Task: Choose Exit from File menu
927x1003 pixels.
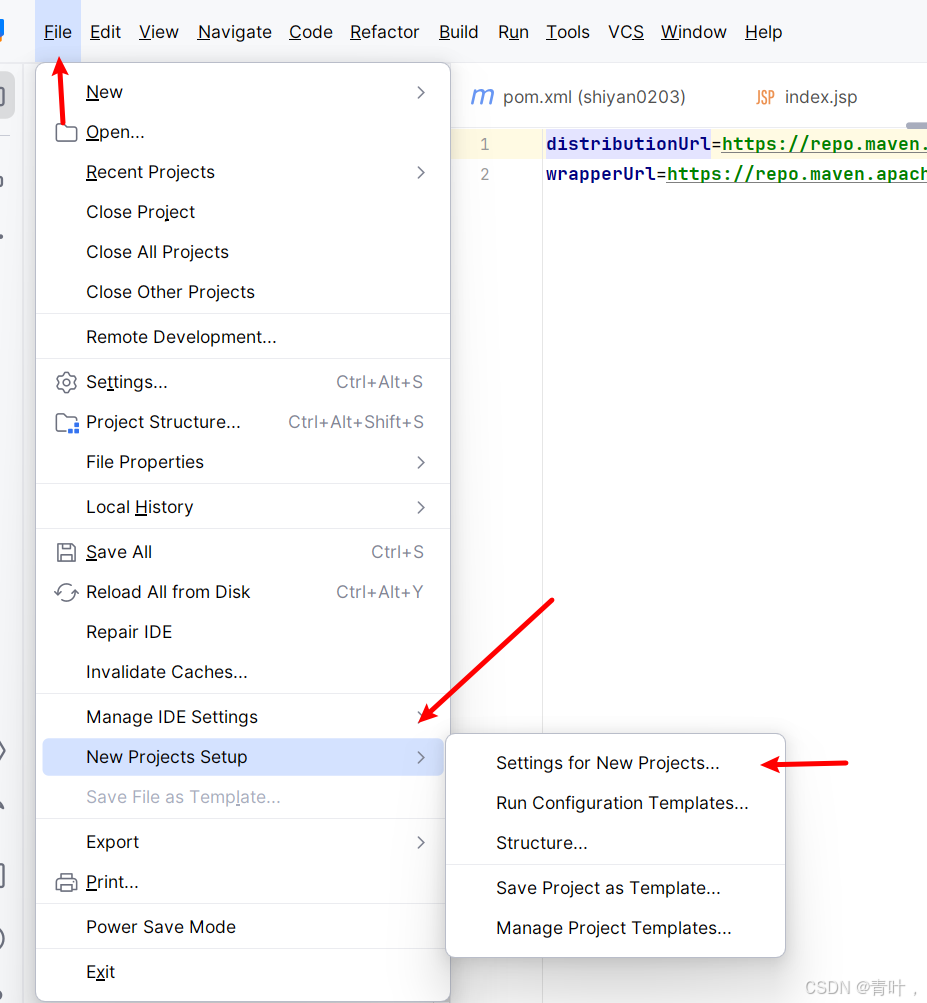Action: pyautogui.click(x=242, y=972)
